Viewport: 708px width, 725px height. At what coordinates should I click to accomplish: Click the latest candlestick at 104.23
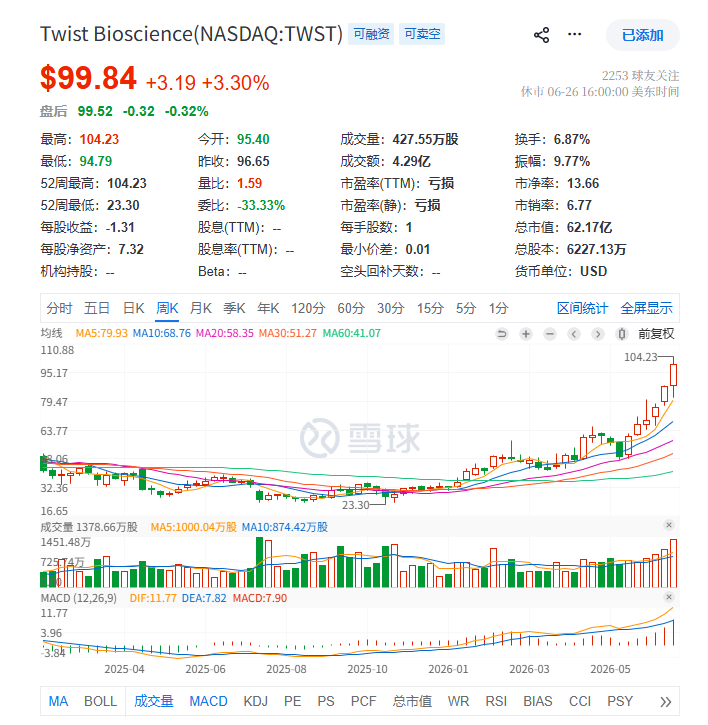coord(673,375)
